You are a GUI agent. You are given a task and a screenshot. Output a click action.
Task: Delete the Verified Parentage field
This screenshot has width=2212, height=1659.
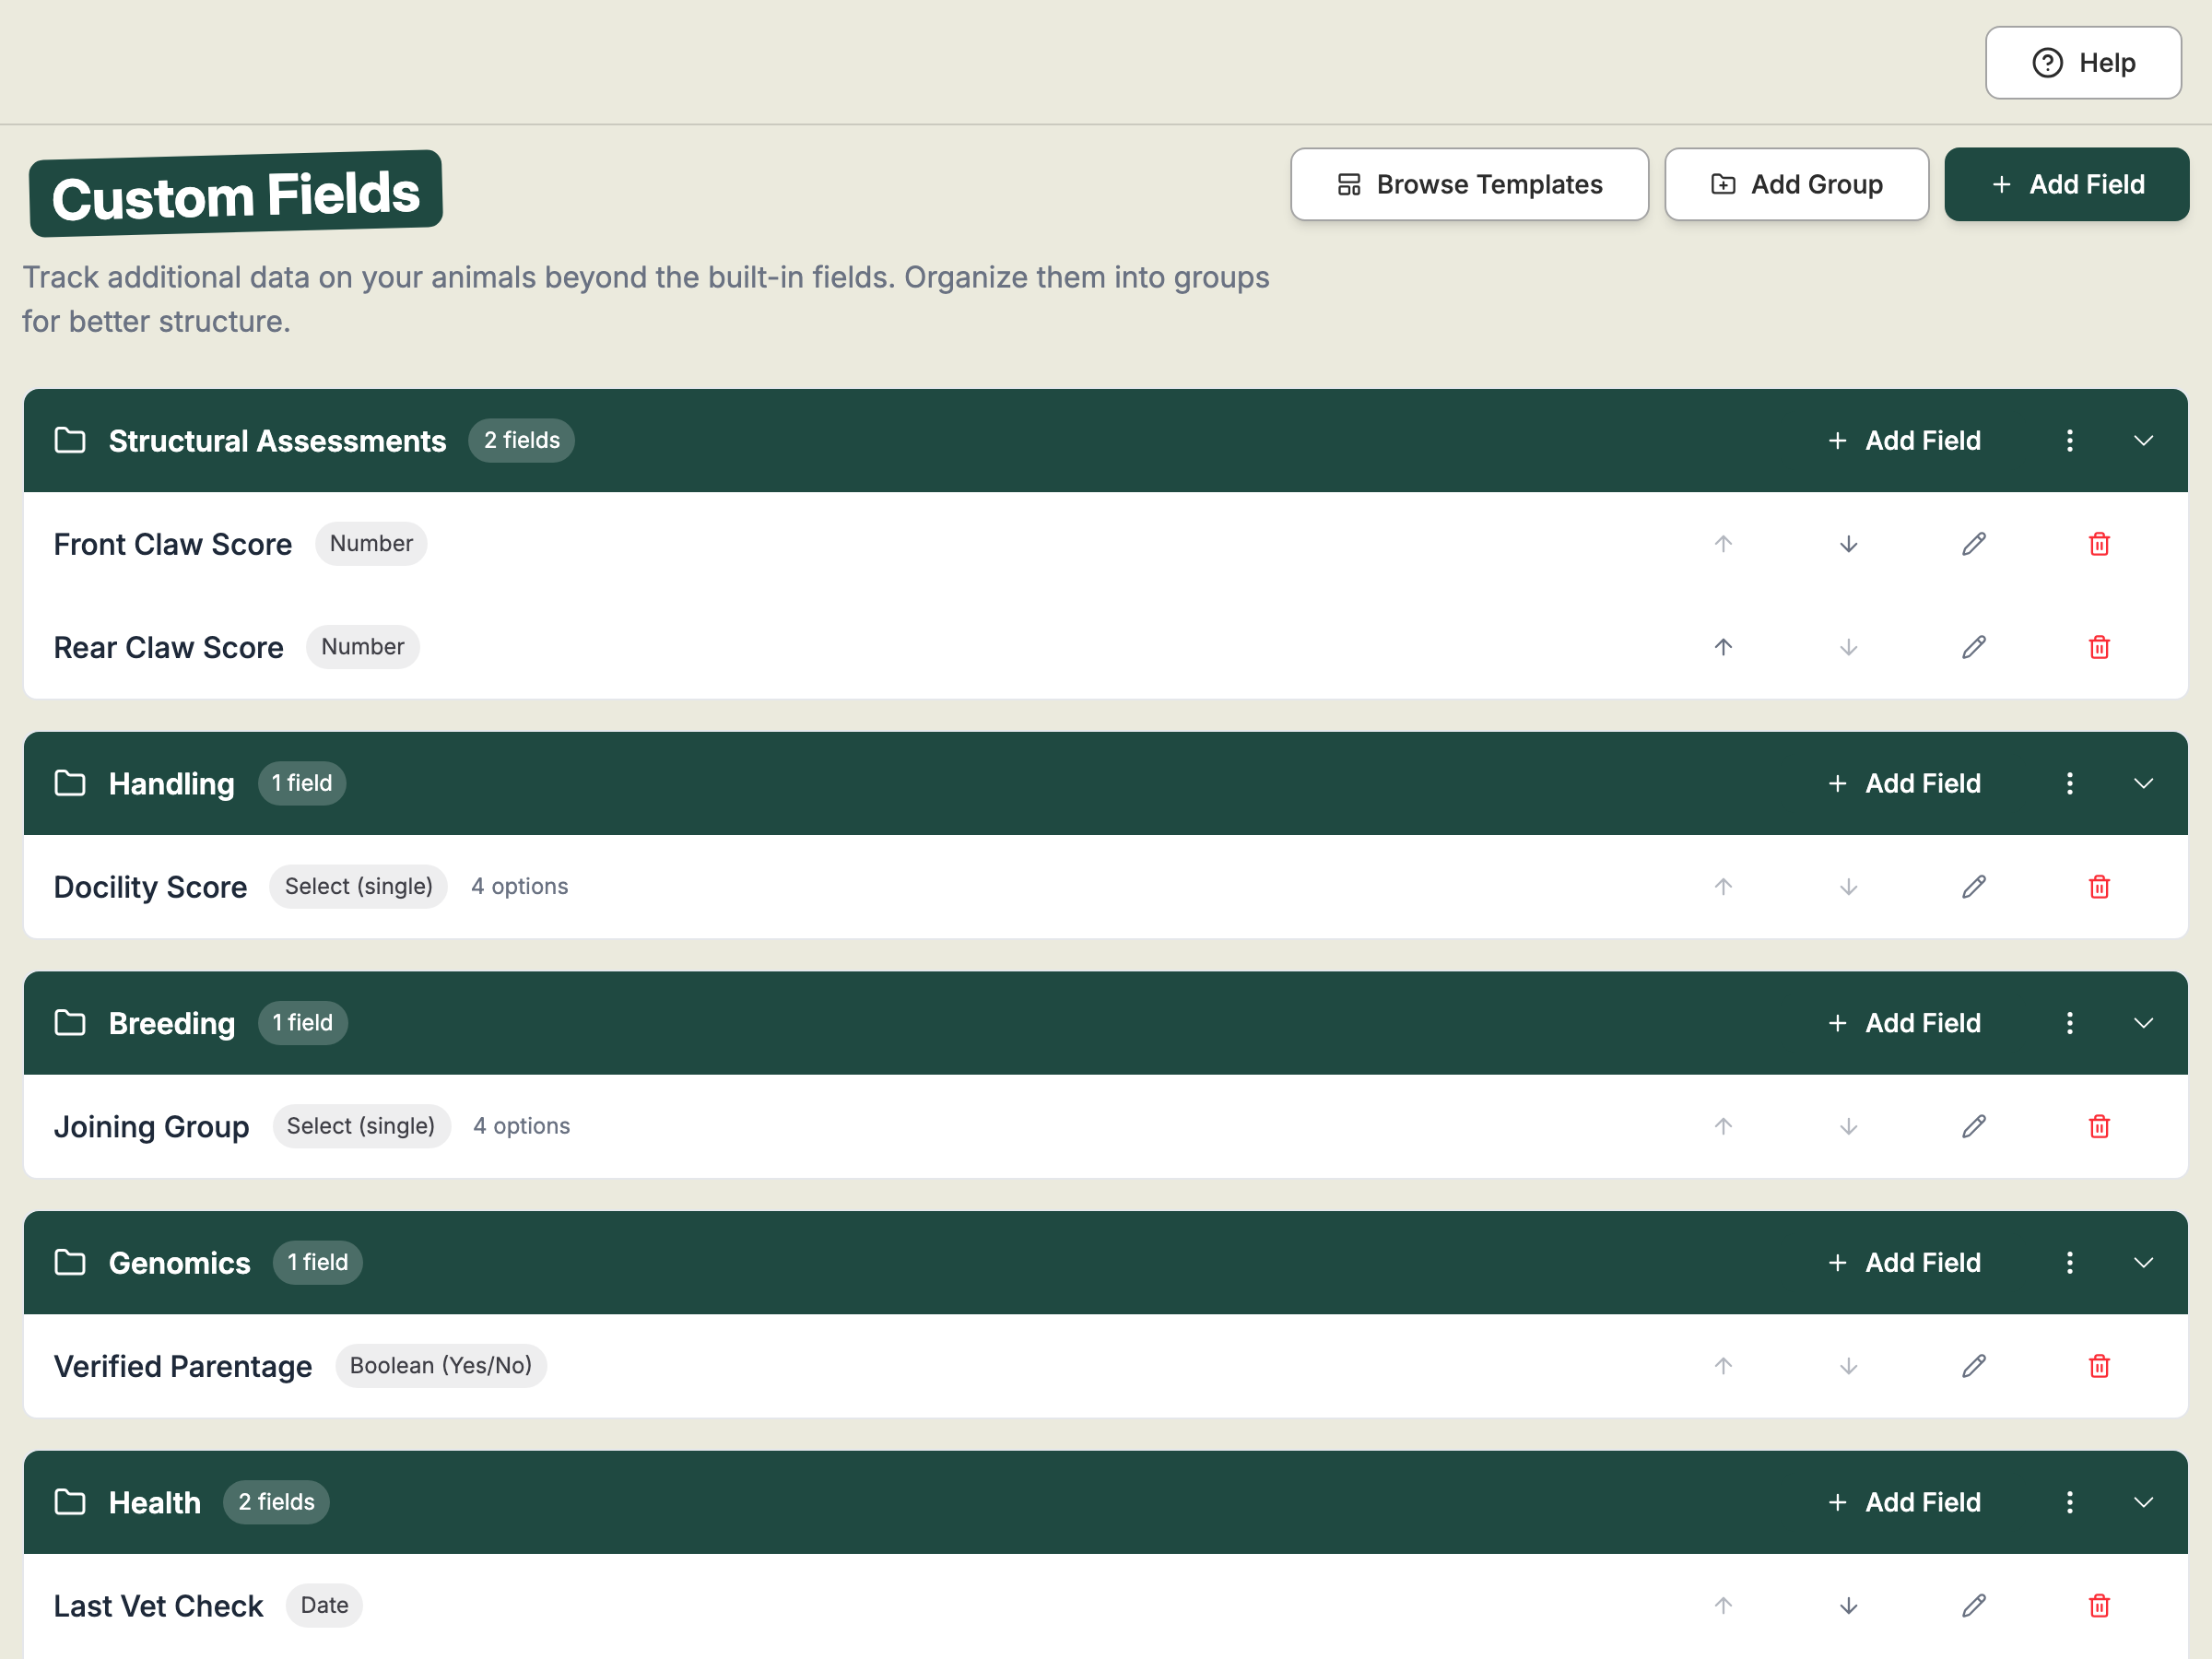pyautogui.click(x=2099, y=1366)
